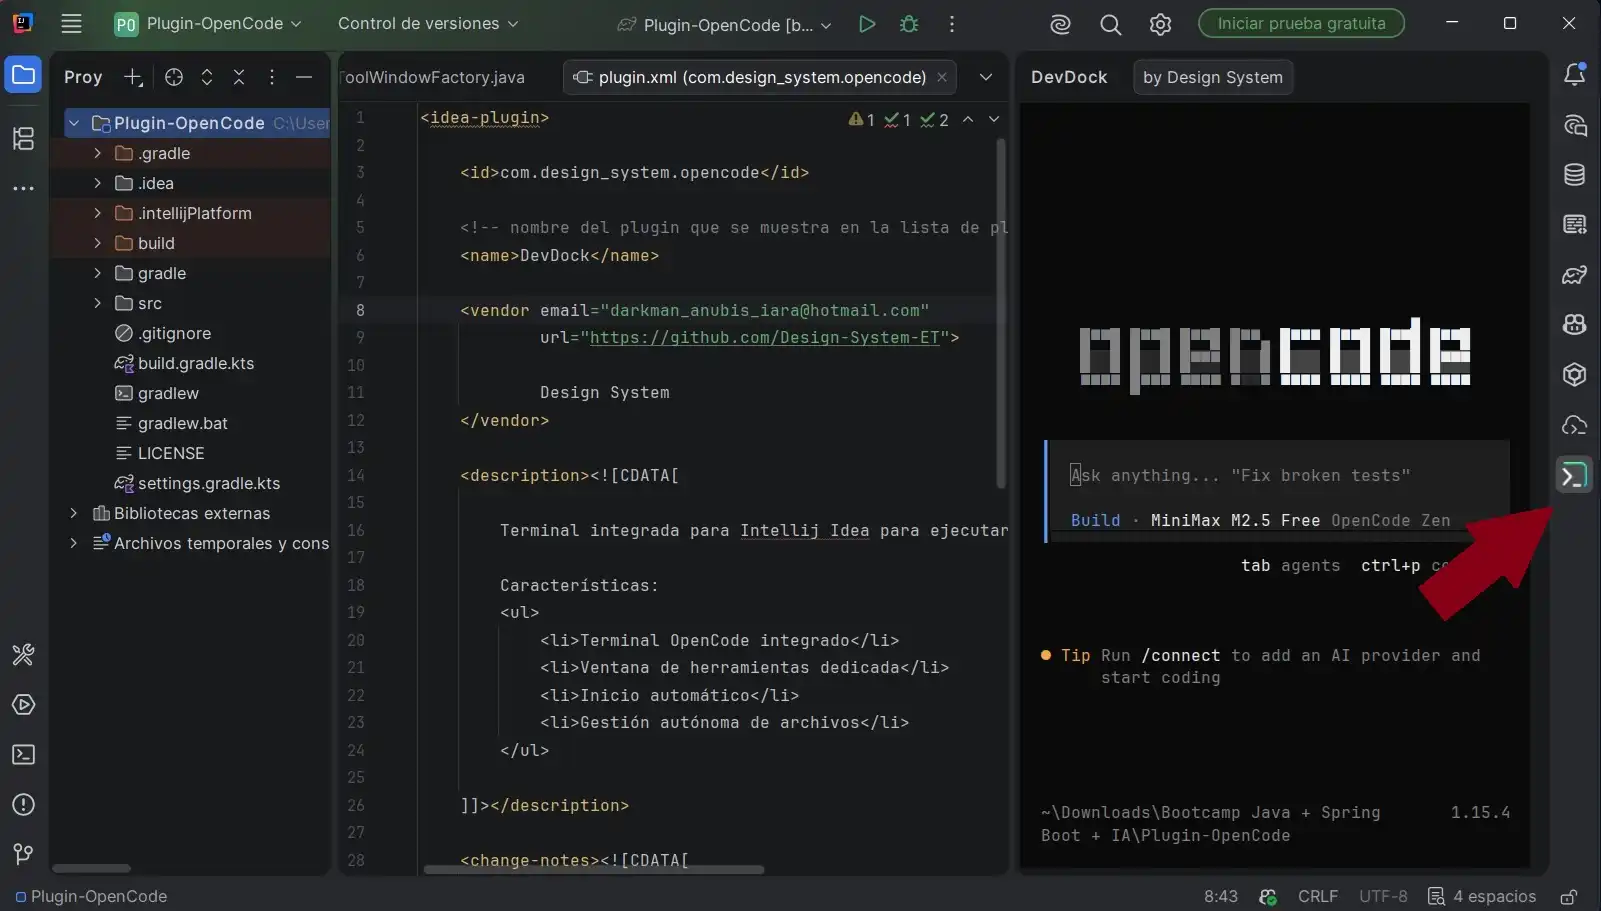Open line separator CRLF selector

click(x=1318, y=897)
